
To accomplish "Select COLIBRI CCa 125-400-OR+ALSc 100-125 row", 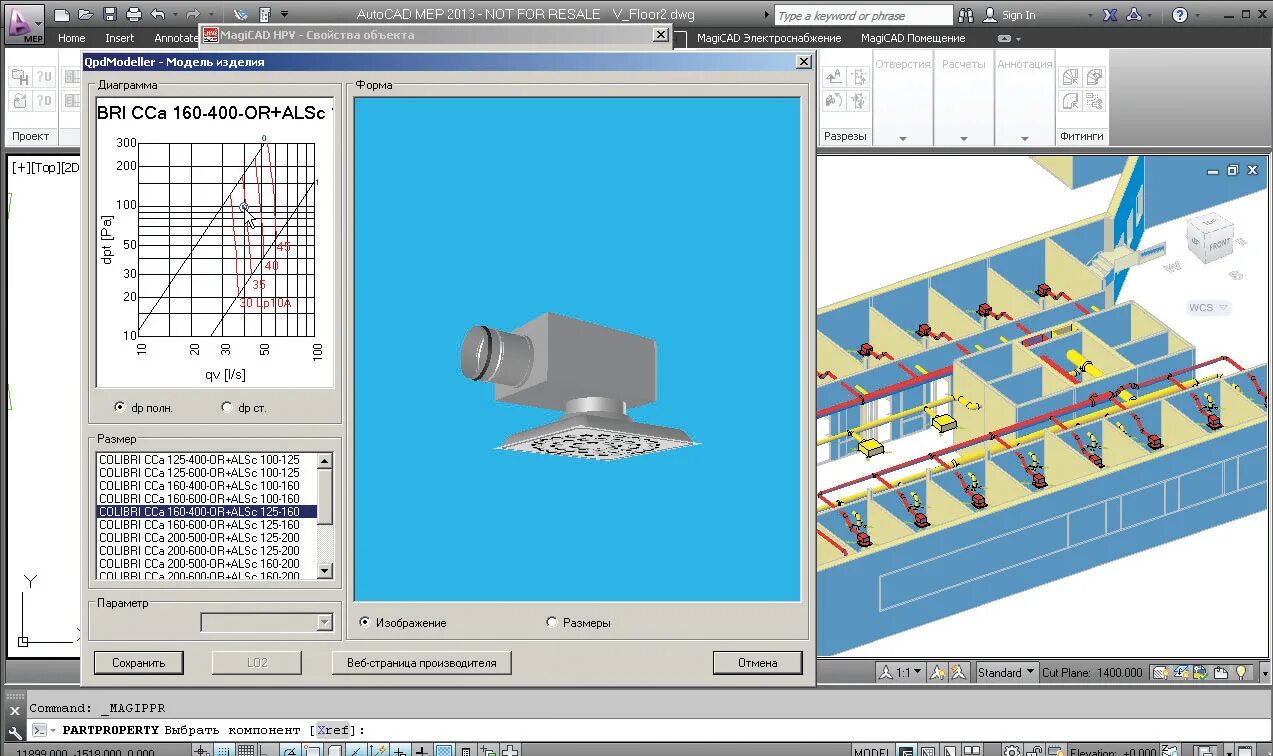I will pos(206,460).
